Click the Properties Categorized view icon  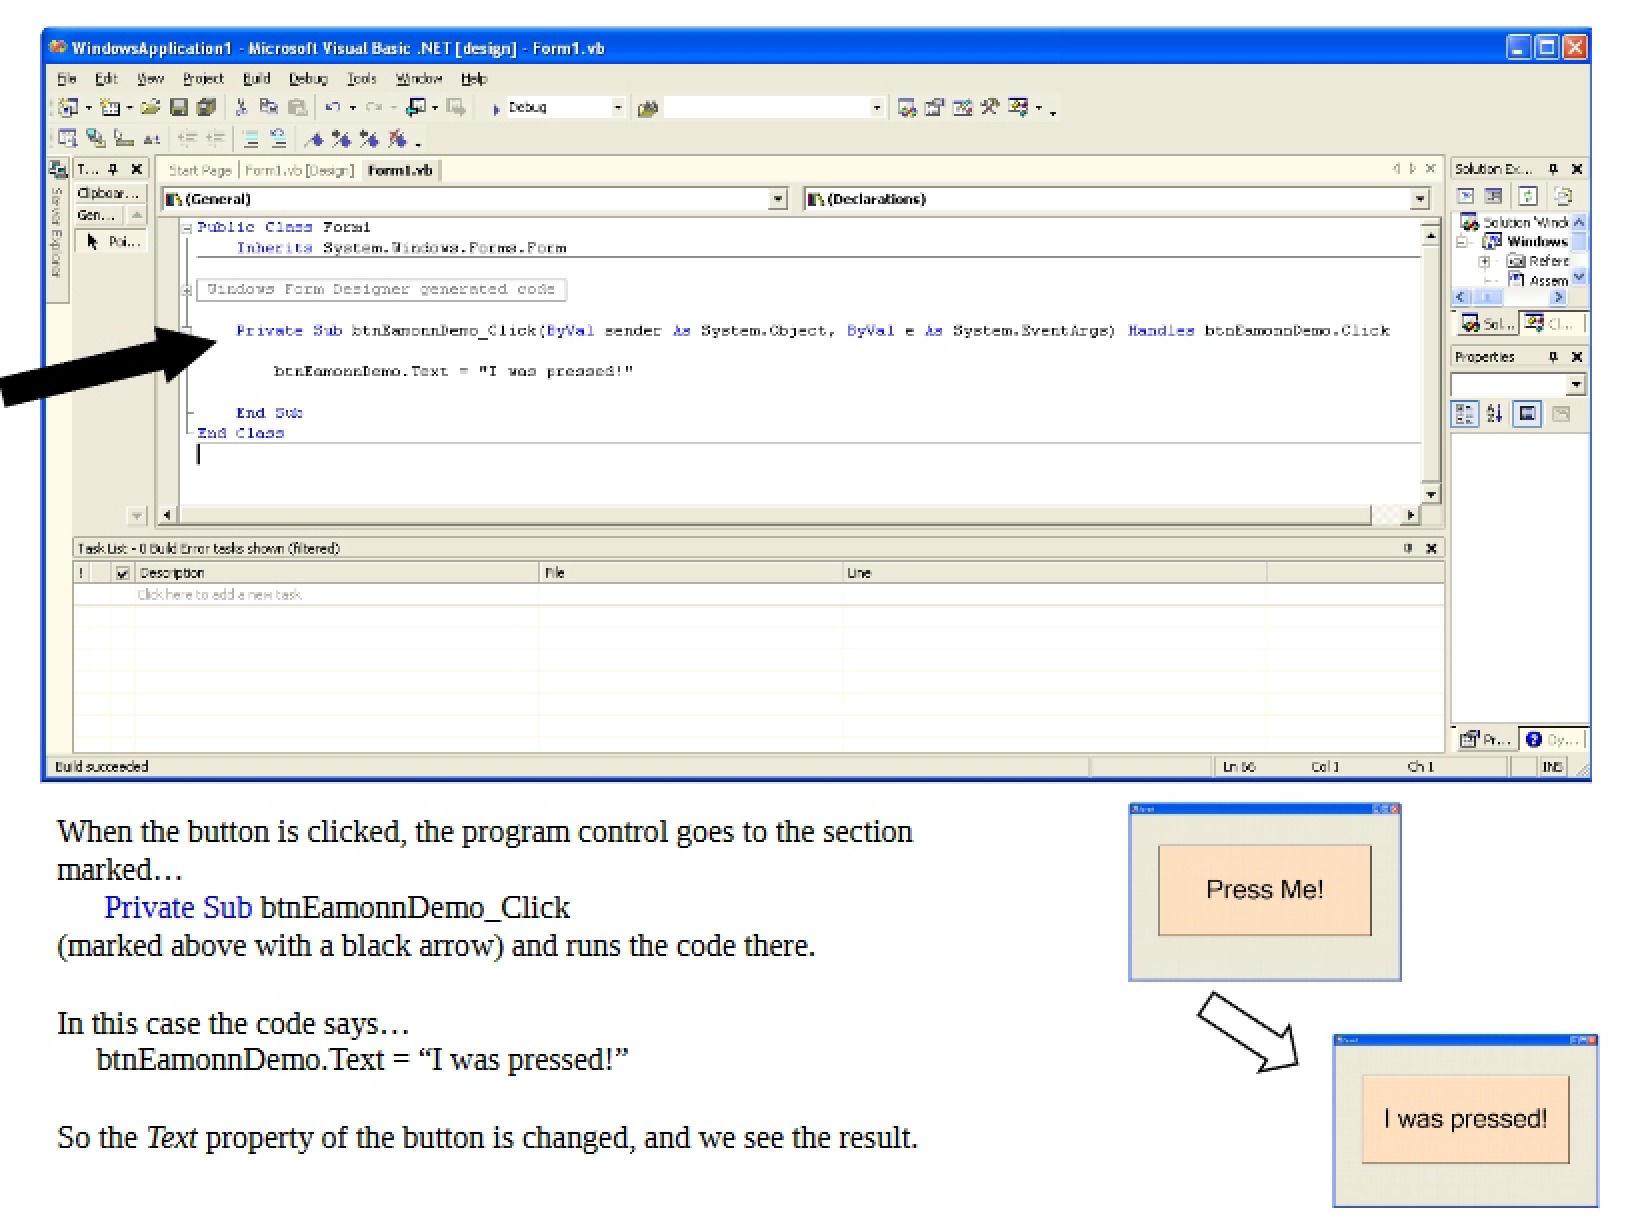point(1465,413)
